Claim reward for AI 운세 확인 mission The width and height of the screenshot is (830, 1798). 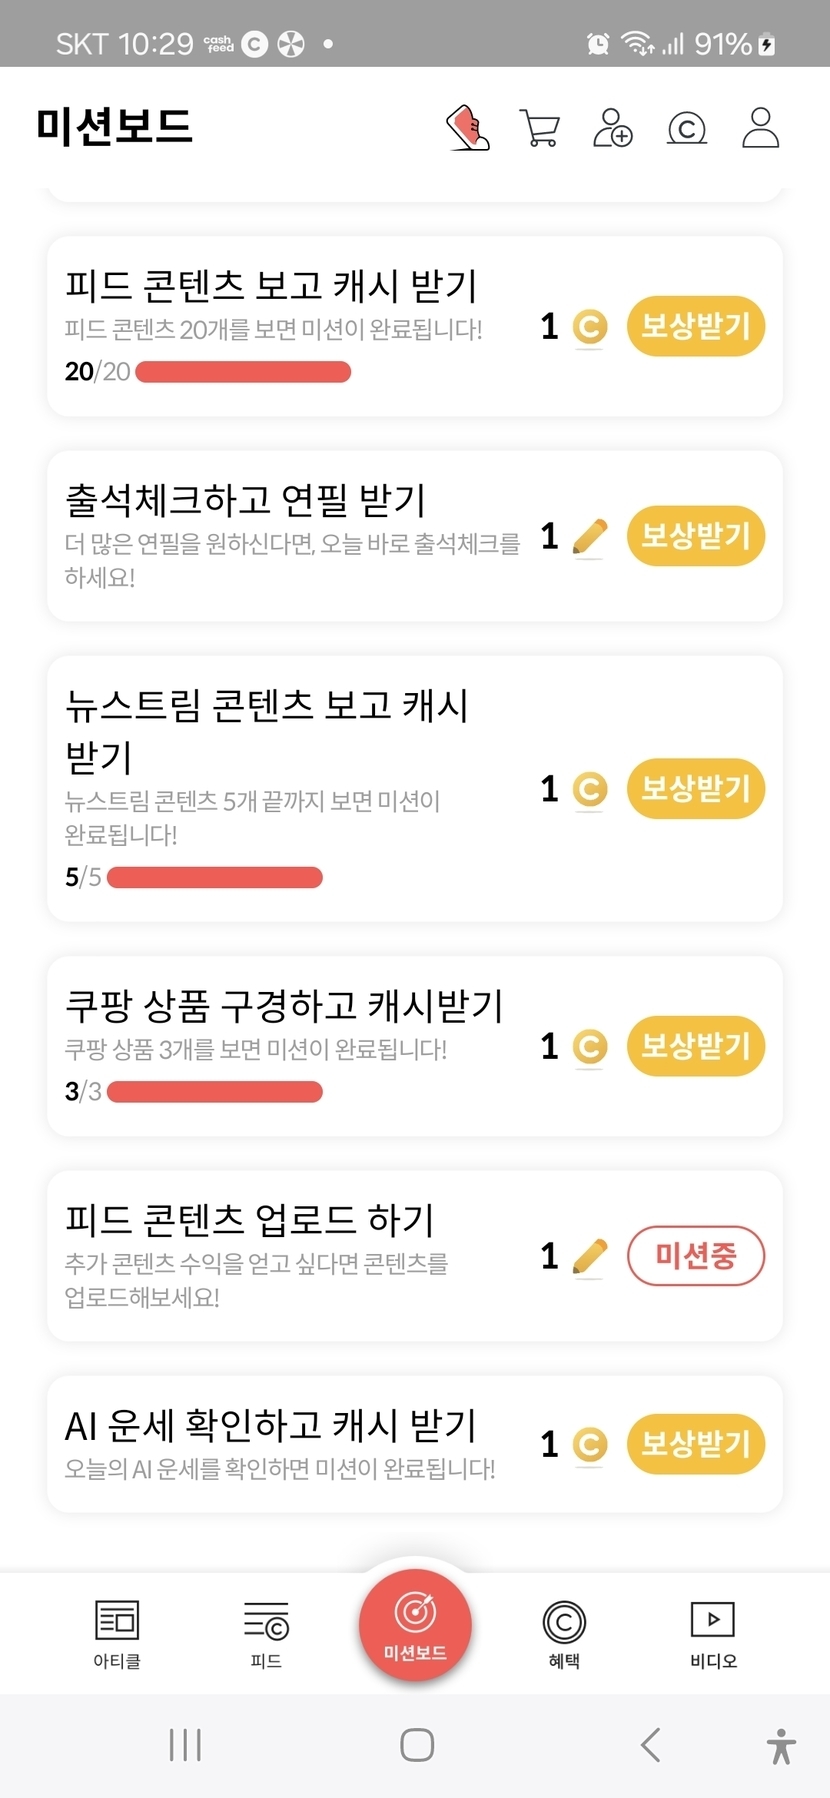[695, 1444]
